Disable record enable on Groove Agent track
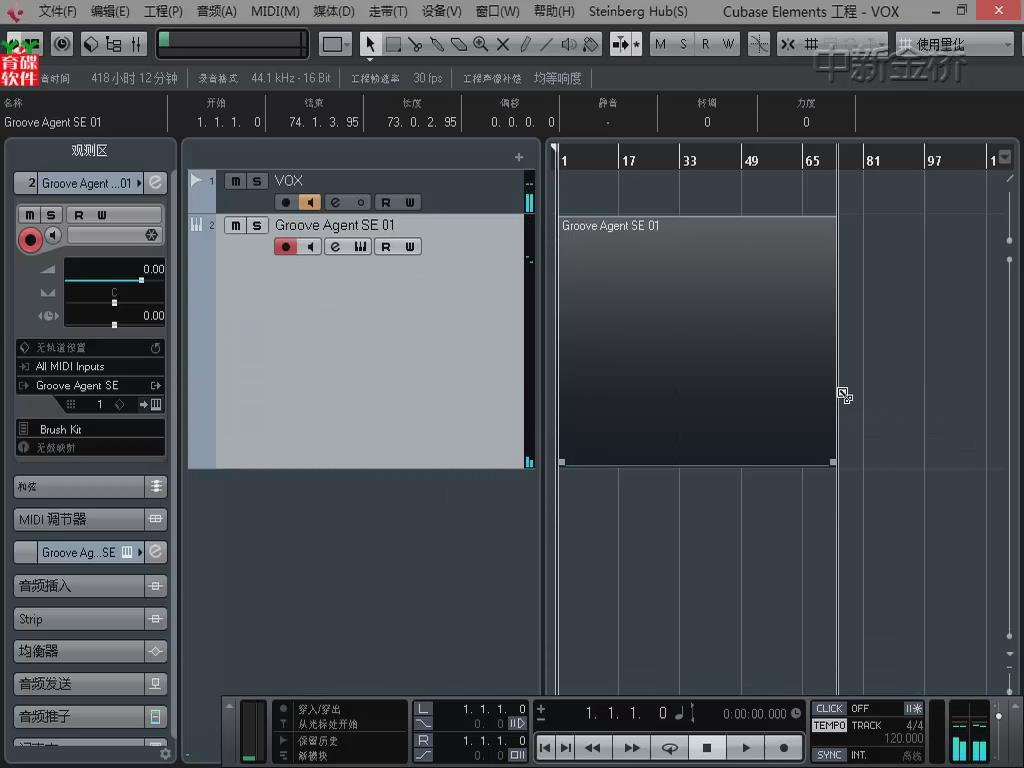 (x=285, y=247)
